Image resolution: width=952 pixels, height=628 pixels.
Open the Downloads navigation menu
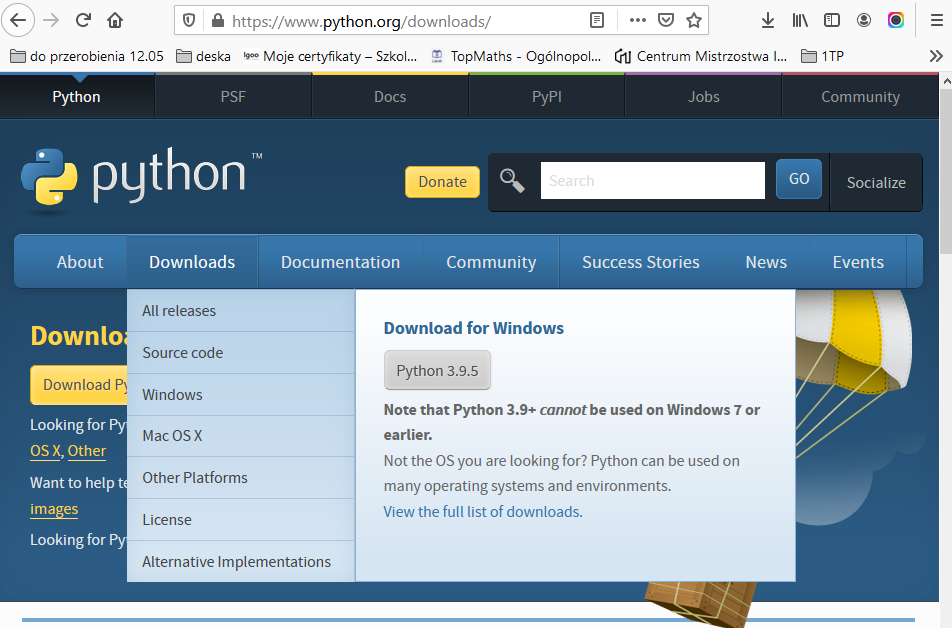[x=192, y=262]
